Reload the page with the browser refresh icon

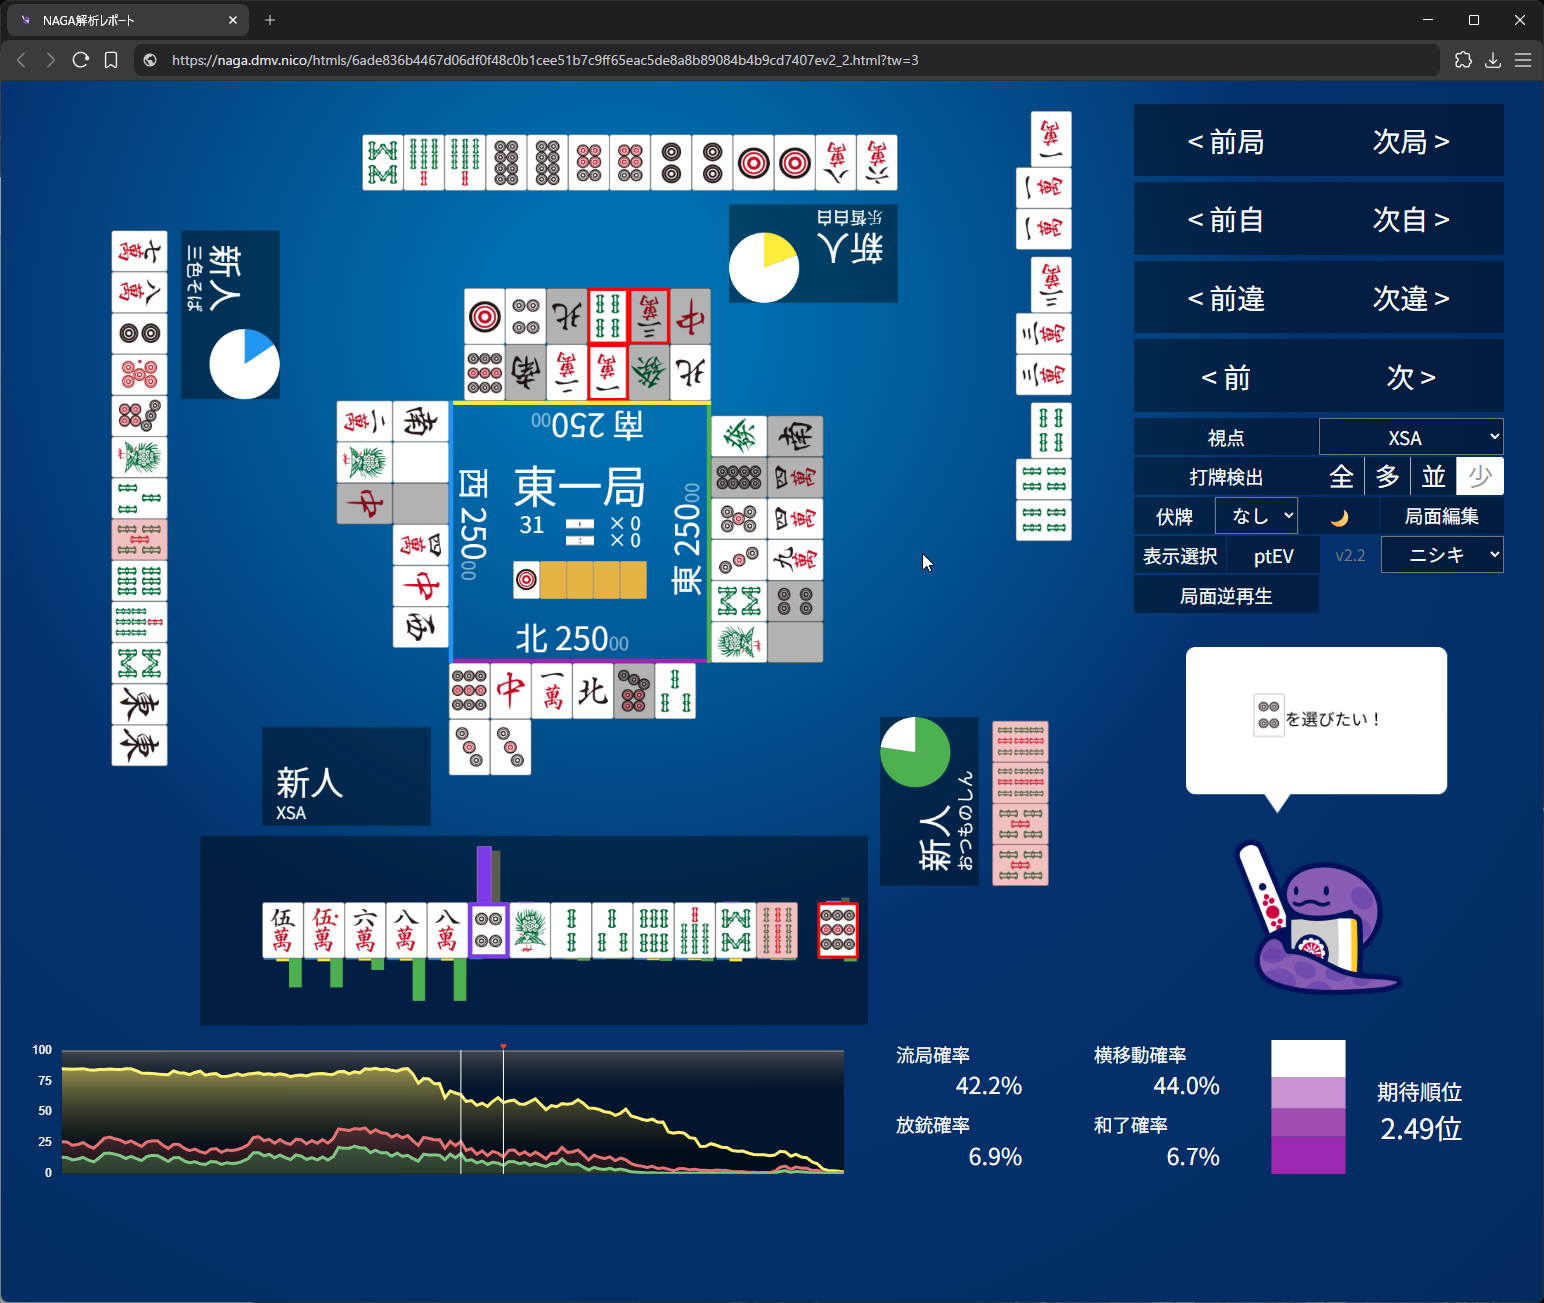point(81,60)
